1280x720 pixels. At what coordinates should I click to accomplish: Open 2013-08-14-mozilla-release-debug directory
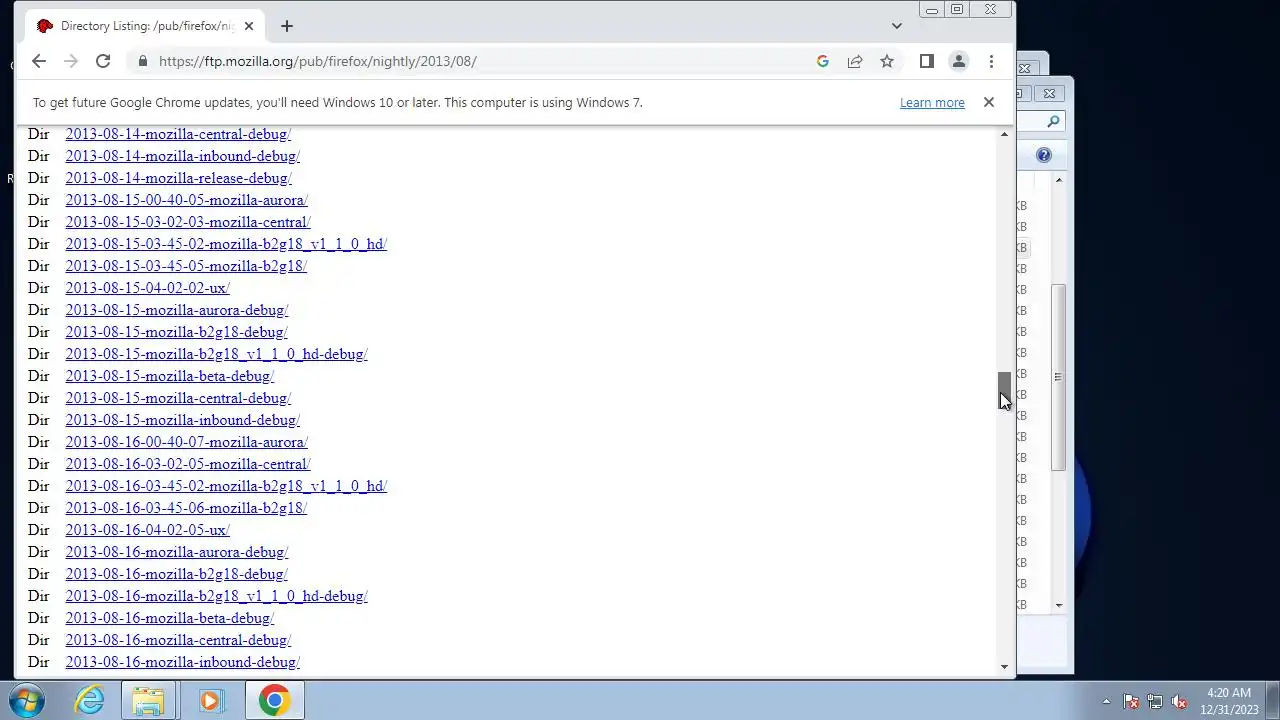click(178, 178)
